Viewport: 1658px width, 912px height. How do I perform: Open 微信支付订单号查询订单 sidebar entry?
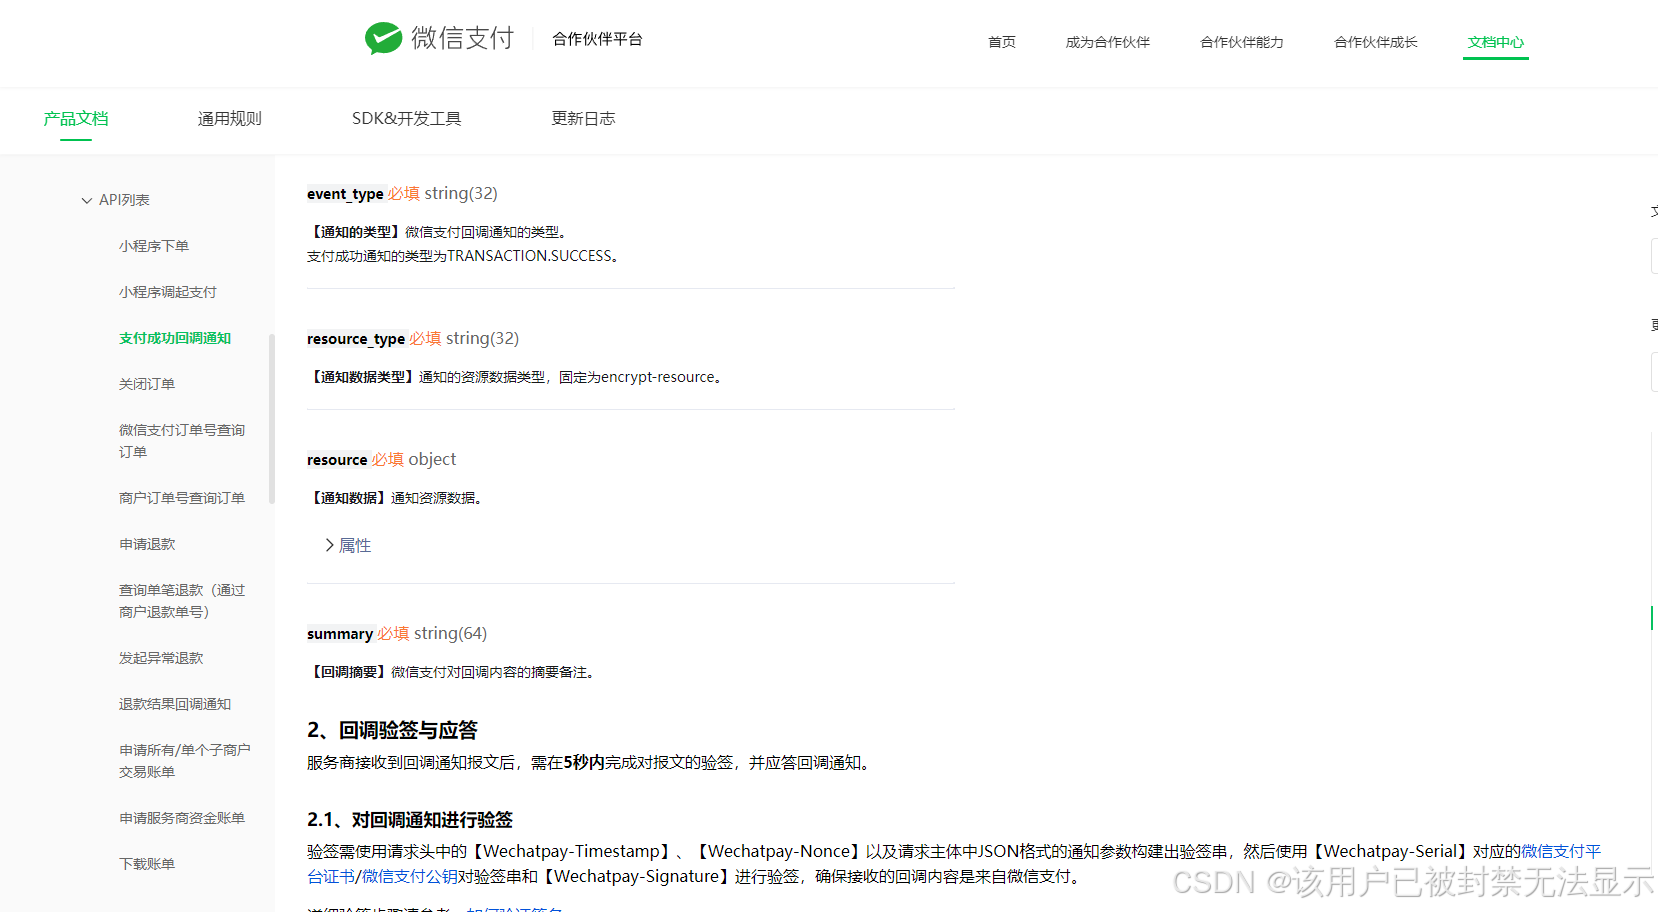pos(181,441)
